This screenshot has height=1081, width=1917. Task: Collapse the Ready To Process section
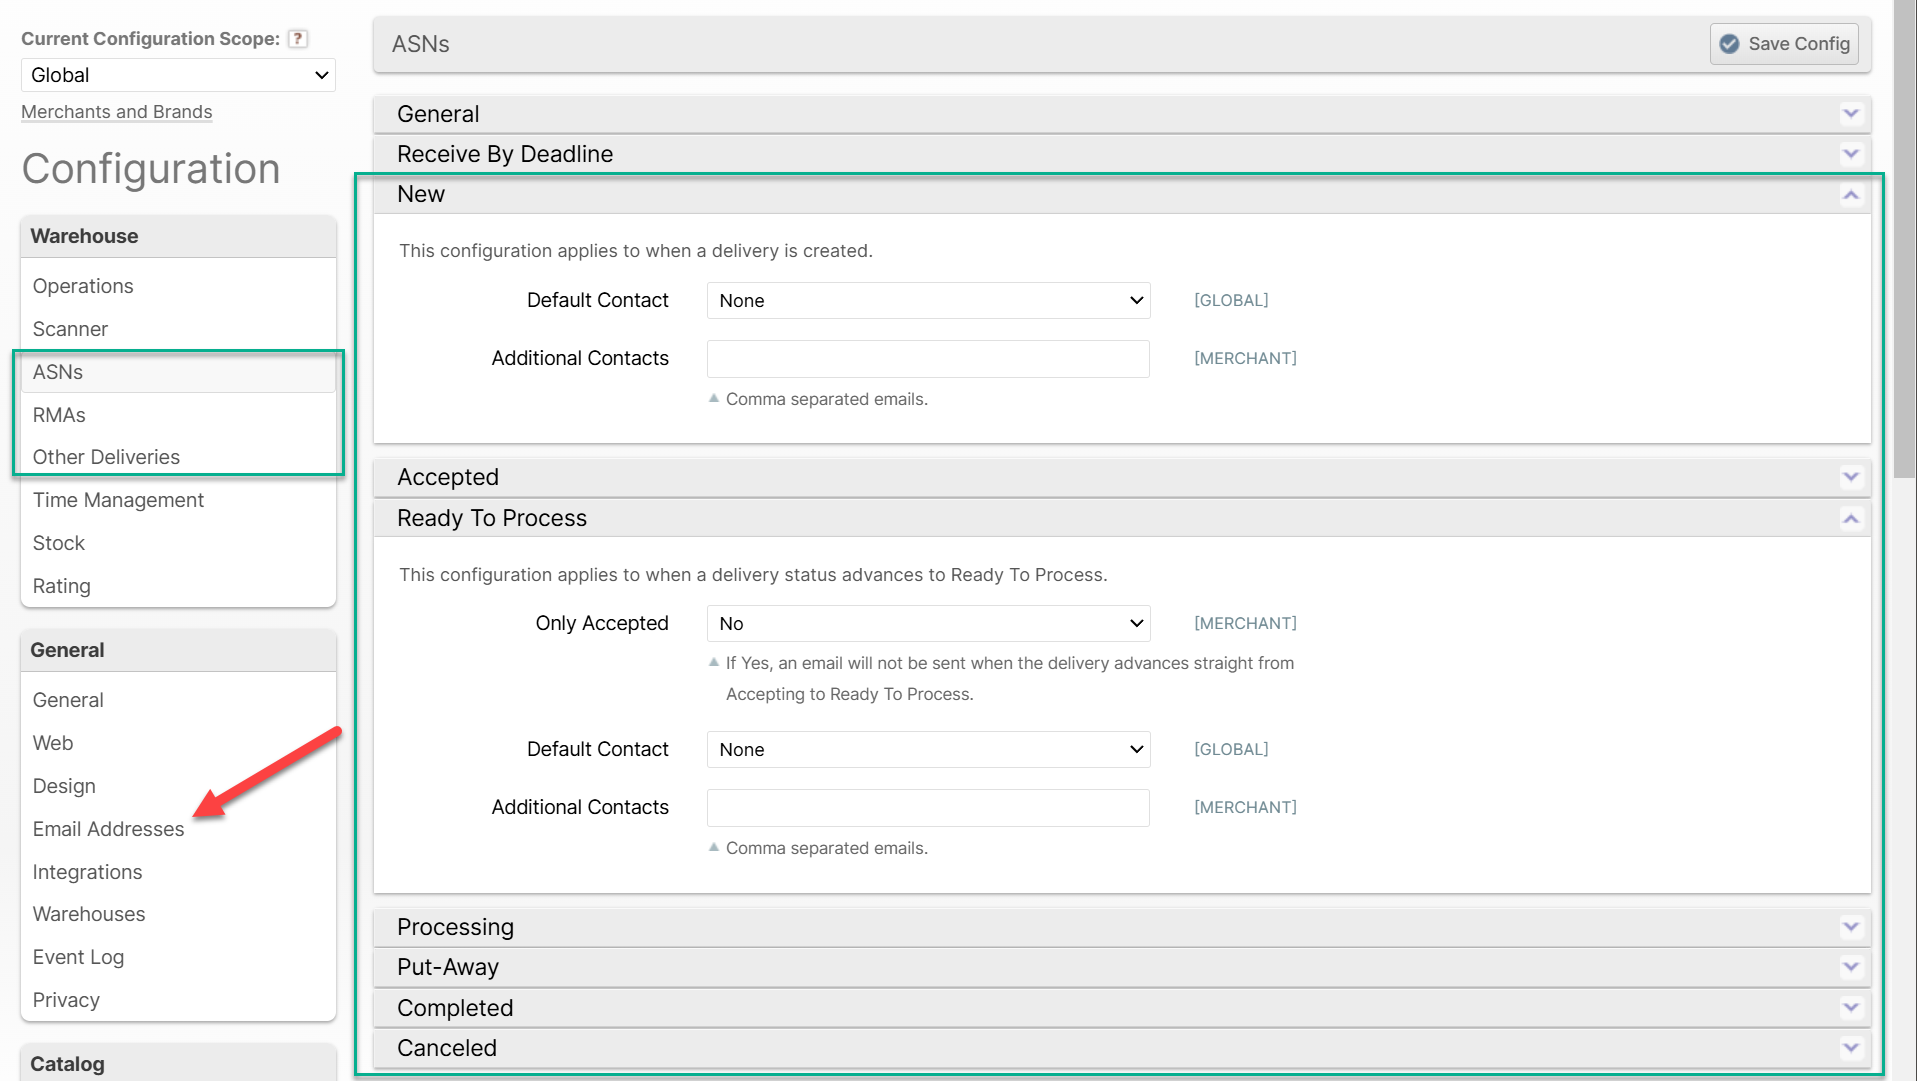point(1850,518)
